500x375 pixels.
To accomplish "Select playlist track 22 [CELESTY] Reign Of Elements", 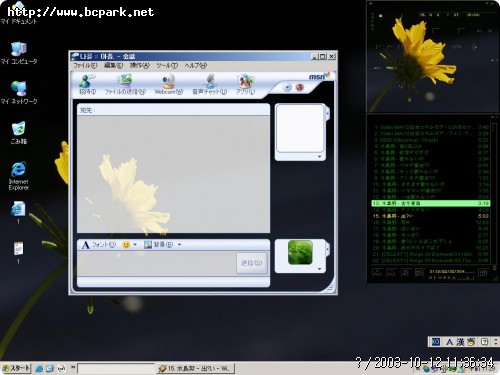I will [431, 260].
